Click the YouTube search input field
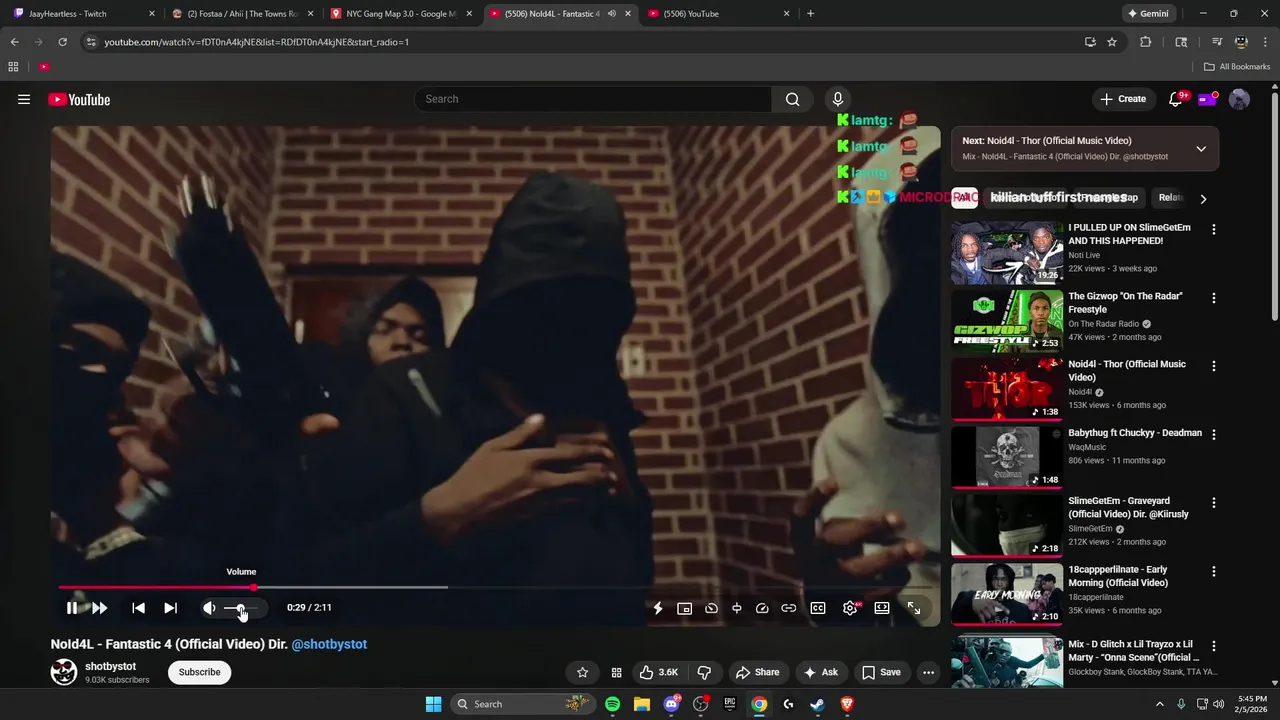Viewport: 1280px width, 720px height. point(593,99)
